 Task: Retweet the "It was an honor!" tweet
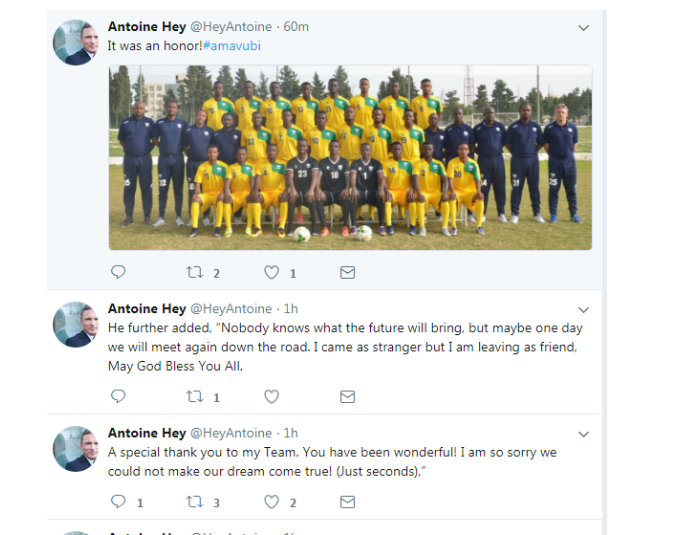(196, 272)
